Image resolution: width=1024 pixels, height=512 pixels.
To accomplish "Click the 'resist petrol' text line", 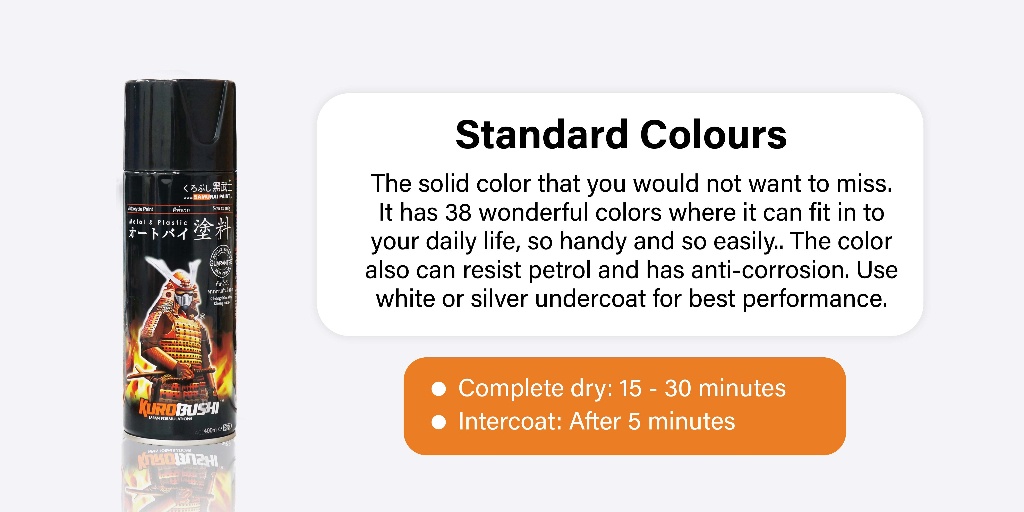I will pos(631,270).
